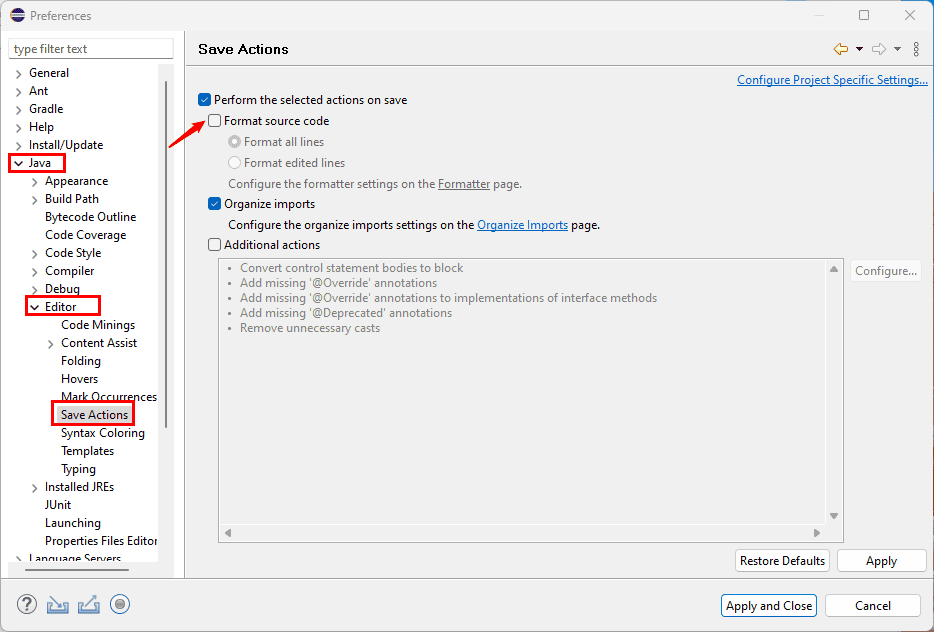This screenshot has width=934, height=632.
Task: Click the Eclipse icon in title bar
Action: (x=17, y=15)
